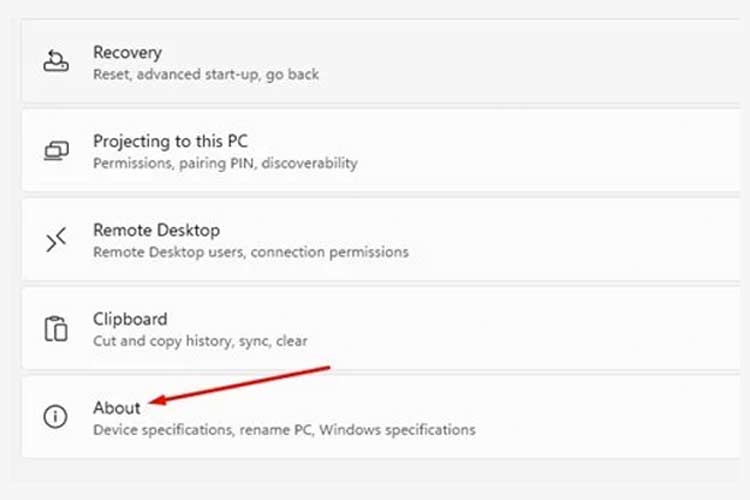Click 'Permissions, pairing PIN, discoverability' description
This screenshot has height=500, width=750.
coord(225,163)
